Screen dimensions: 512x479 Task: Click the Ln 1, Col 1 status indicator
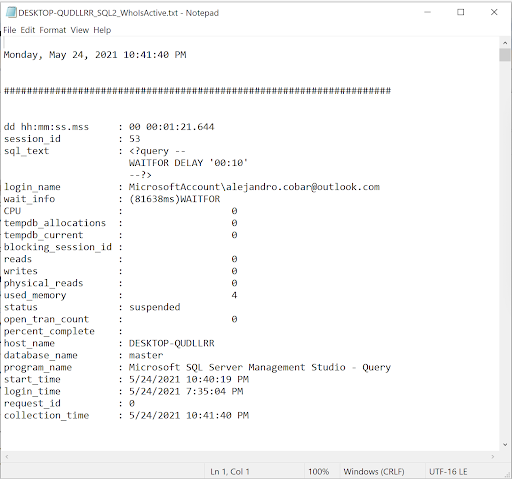pos(230,472)
